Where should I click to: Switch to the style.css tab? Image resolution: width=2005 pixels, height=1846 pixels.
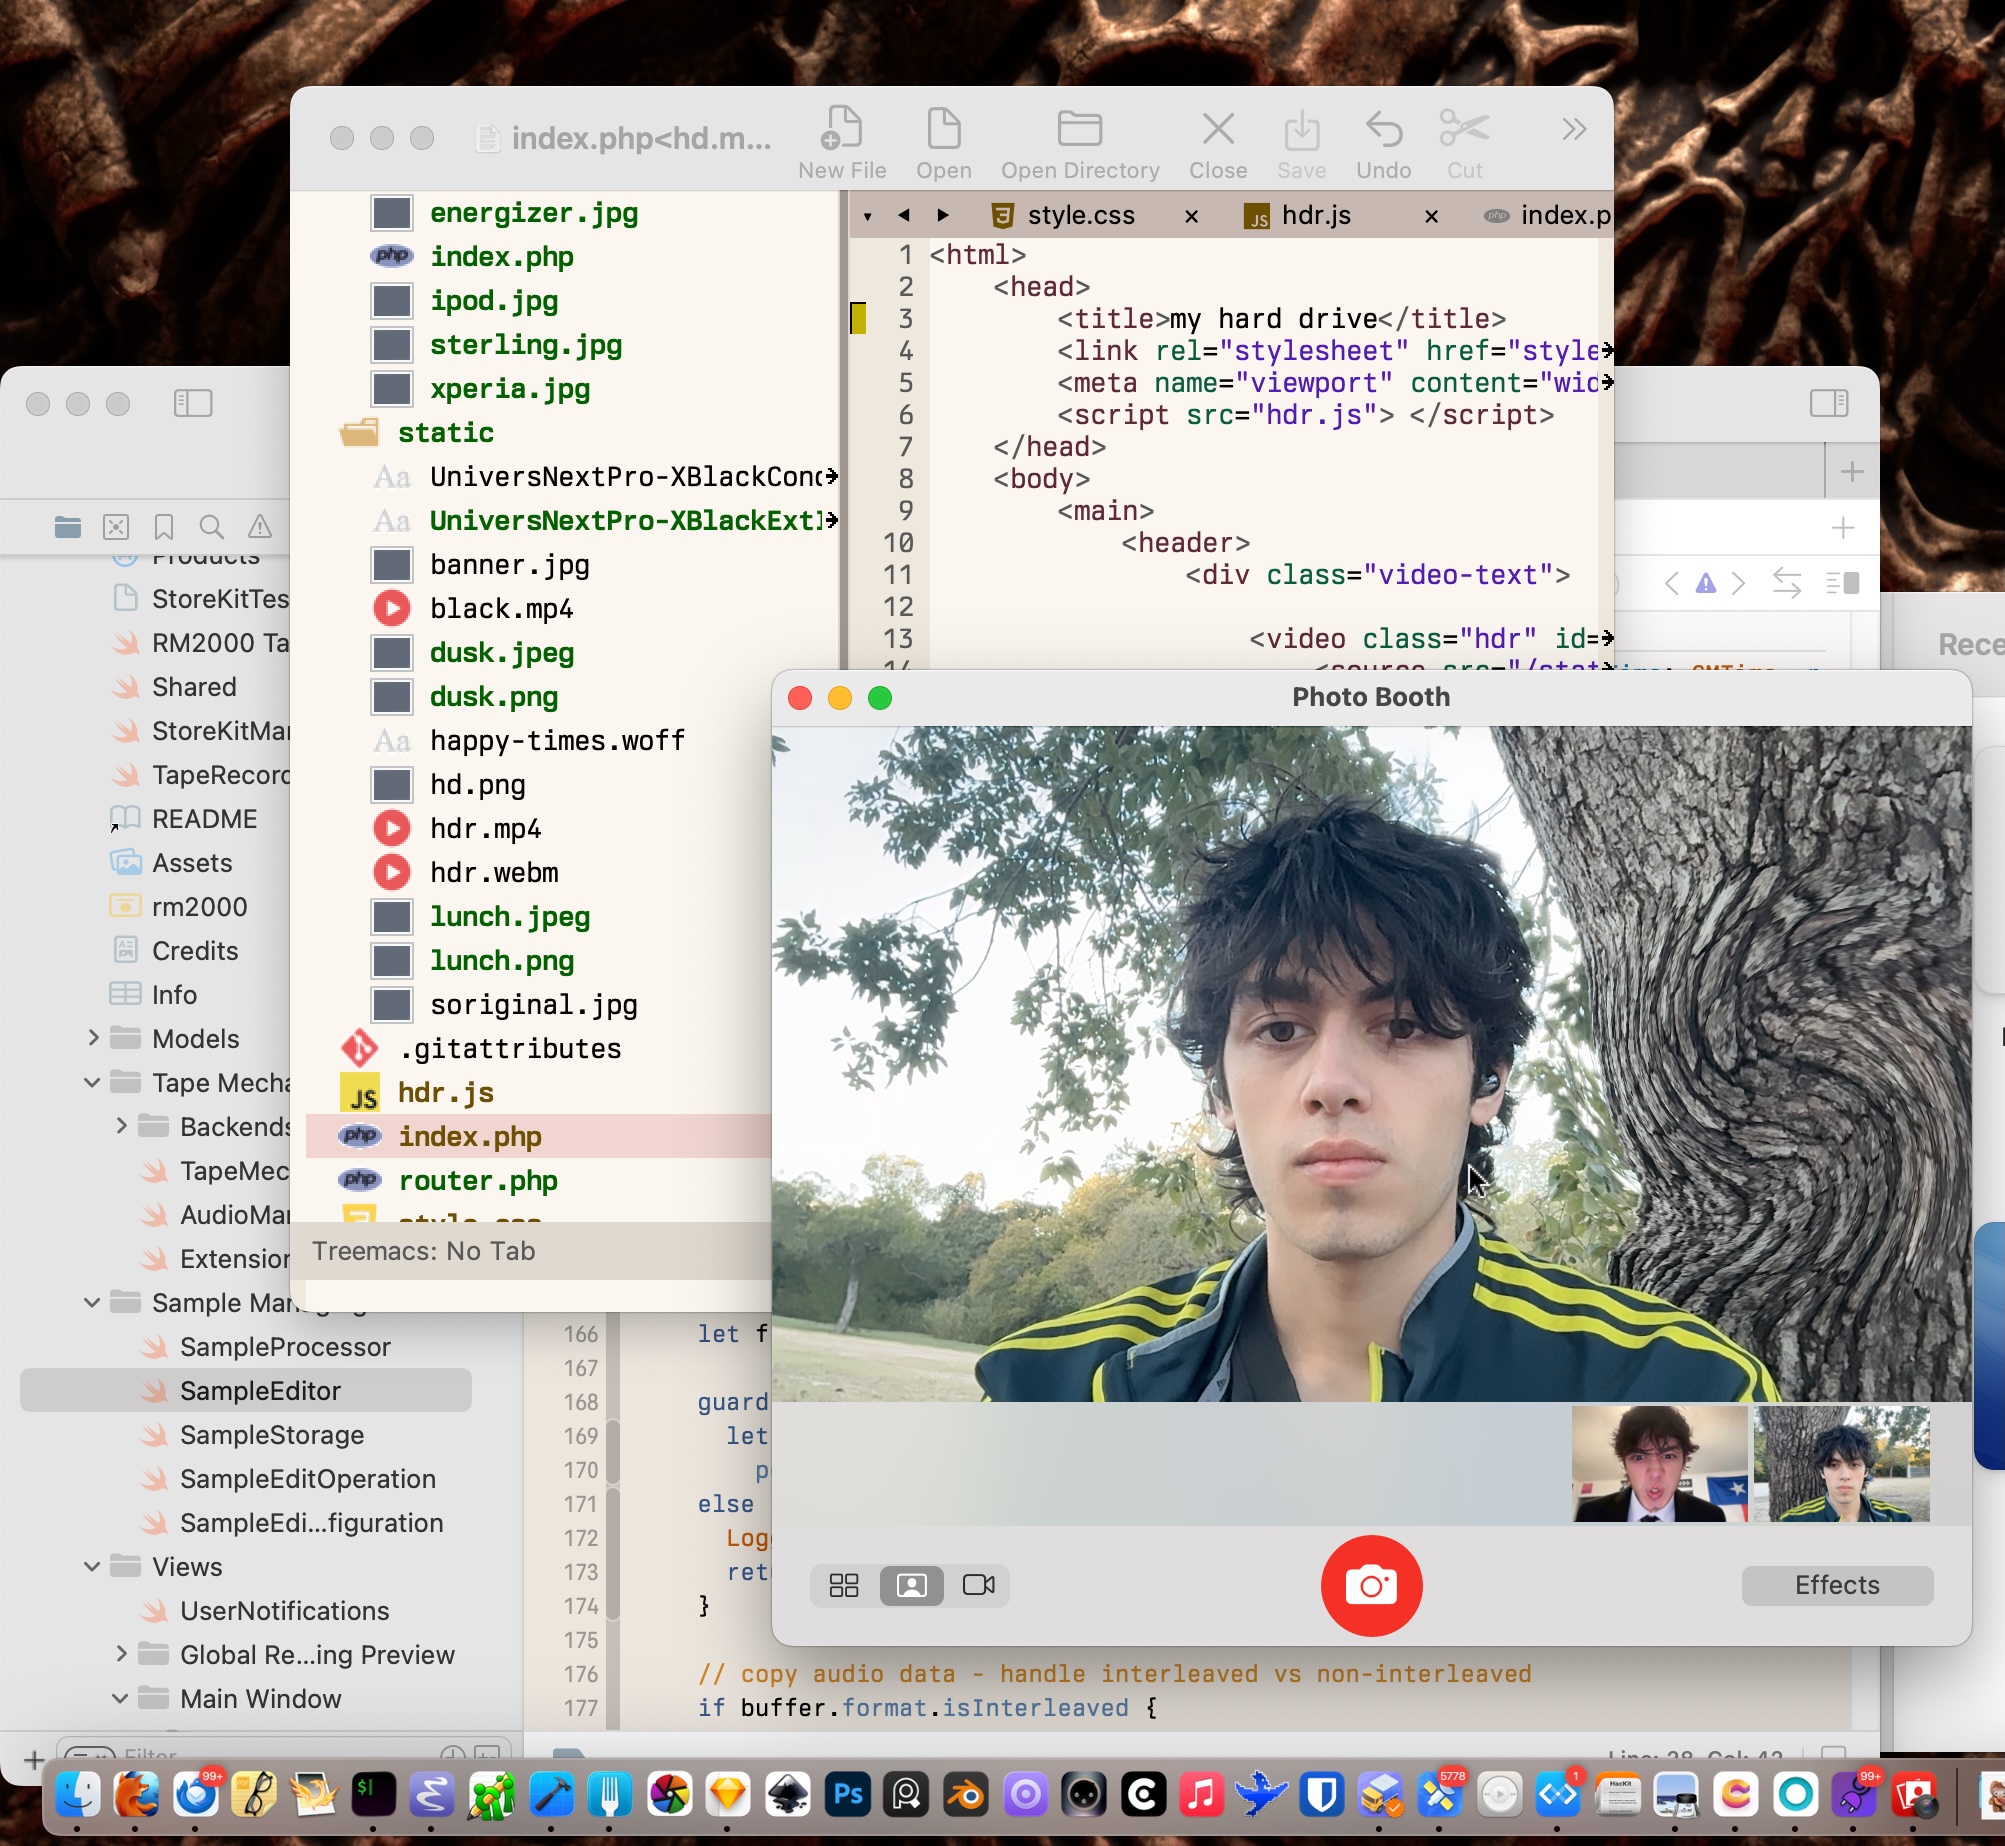point(1080,216)
